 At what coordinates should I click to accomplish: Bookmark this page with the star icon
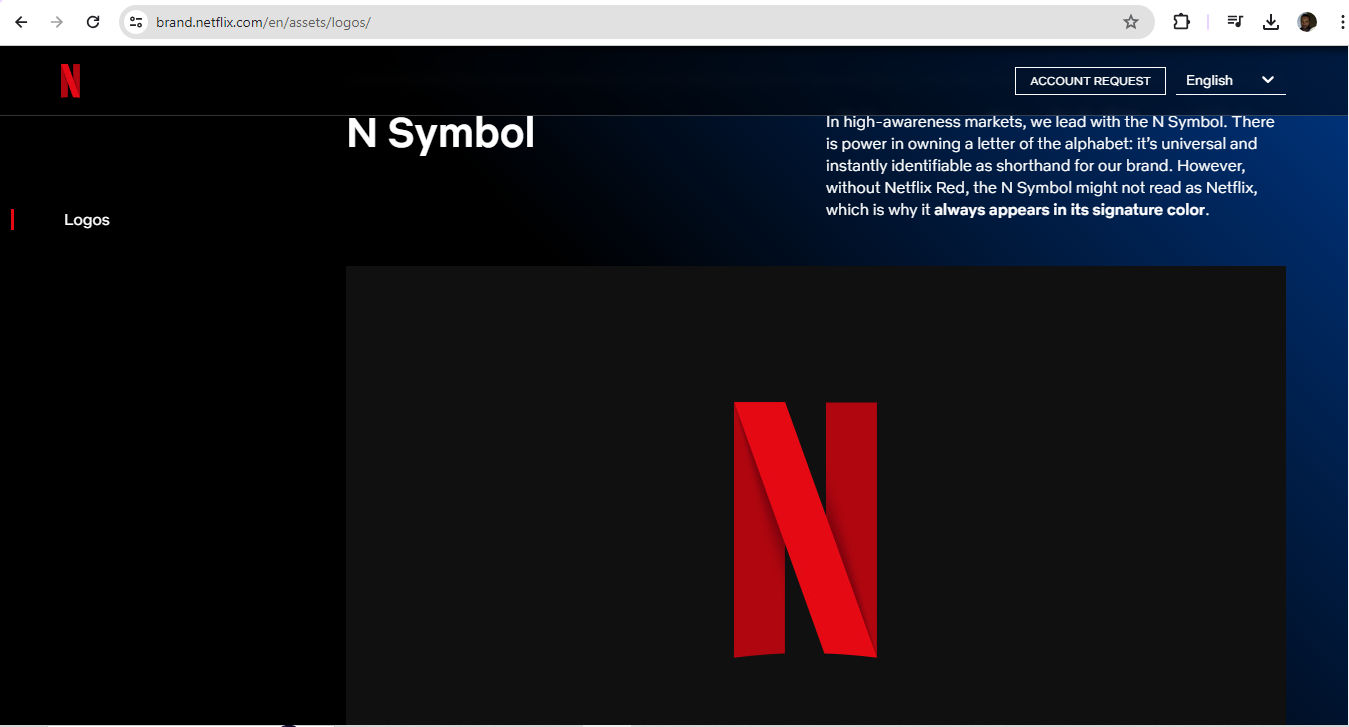1130,21
